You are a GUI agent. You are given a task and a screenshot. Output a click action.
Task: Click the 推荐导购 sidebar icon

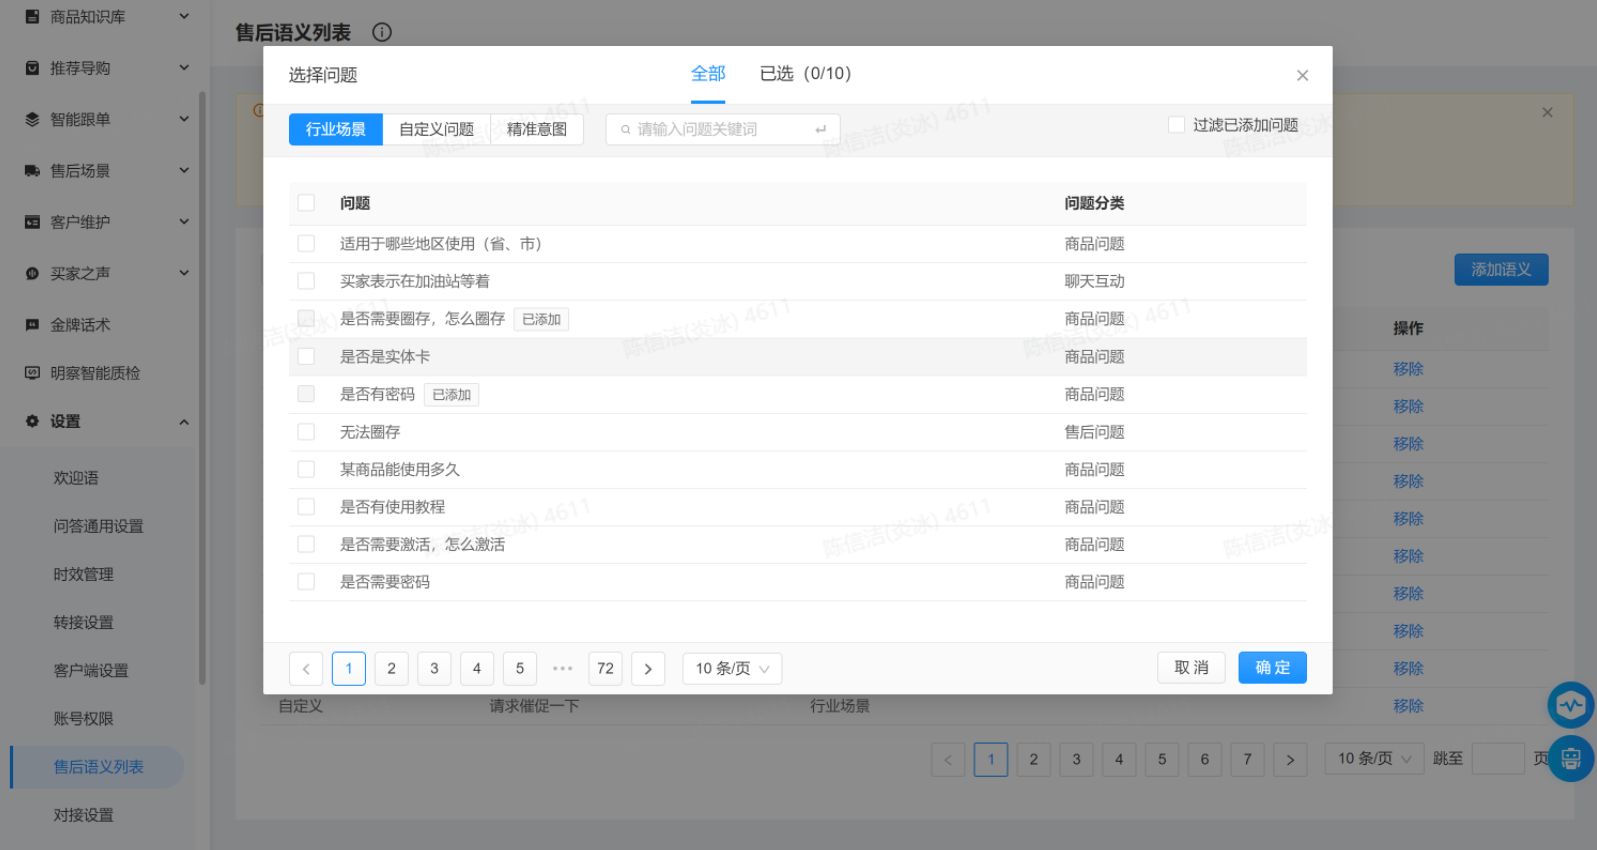click(32, 68)
